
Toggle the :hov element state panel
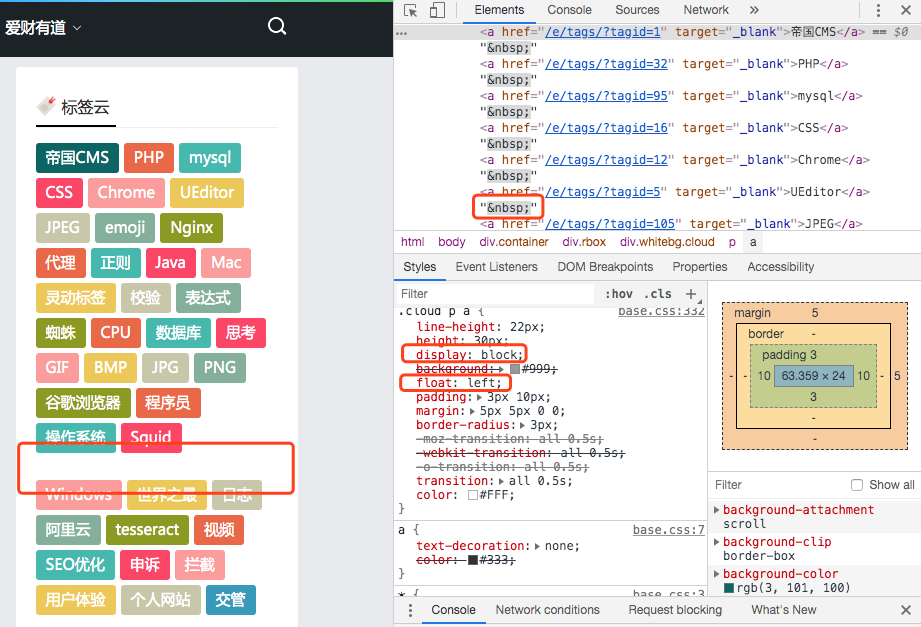click(x=619, y=294)
